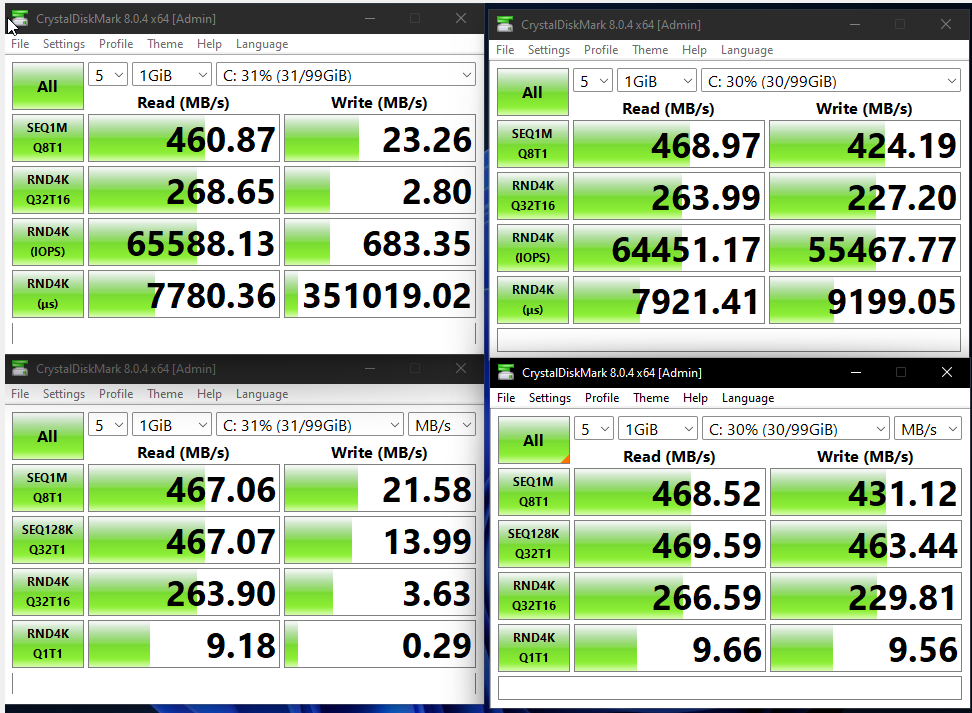Click the comment field in the top-right window
Viewport: 972px width, 713px height.
(729, 340)
